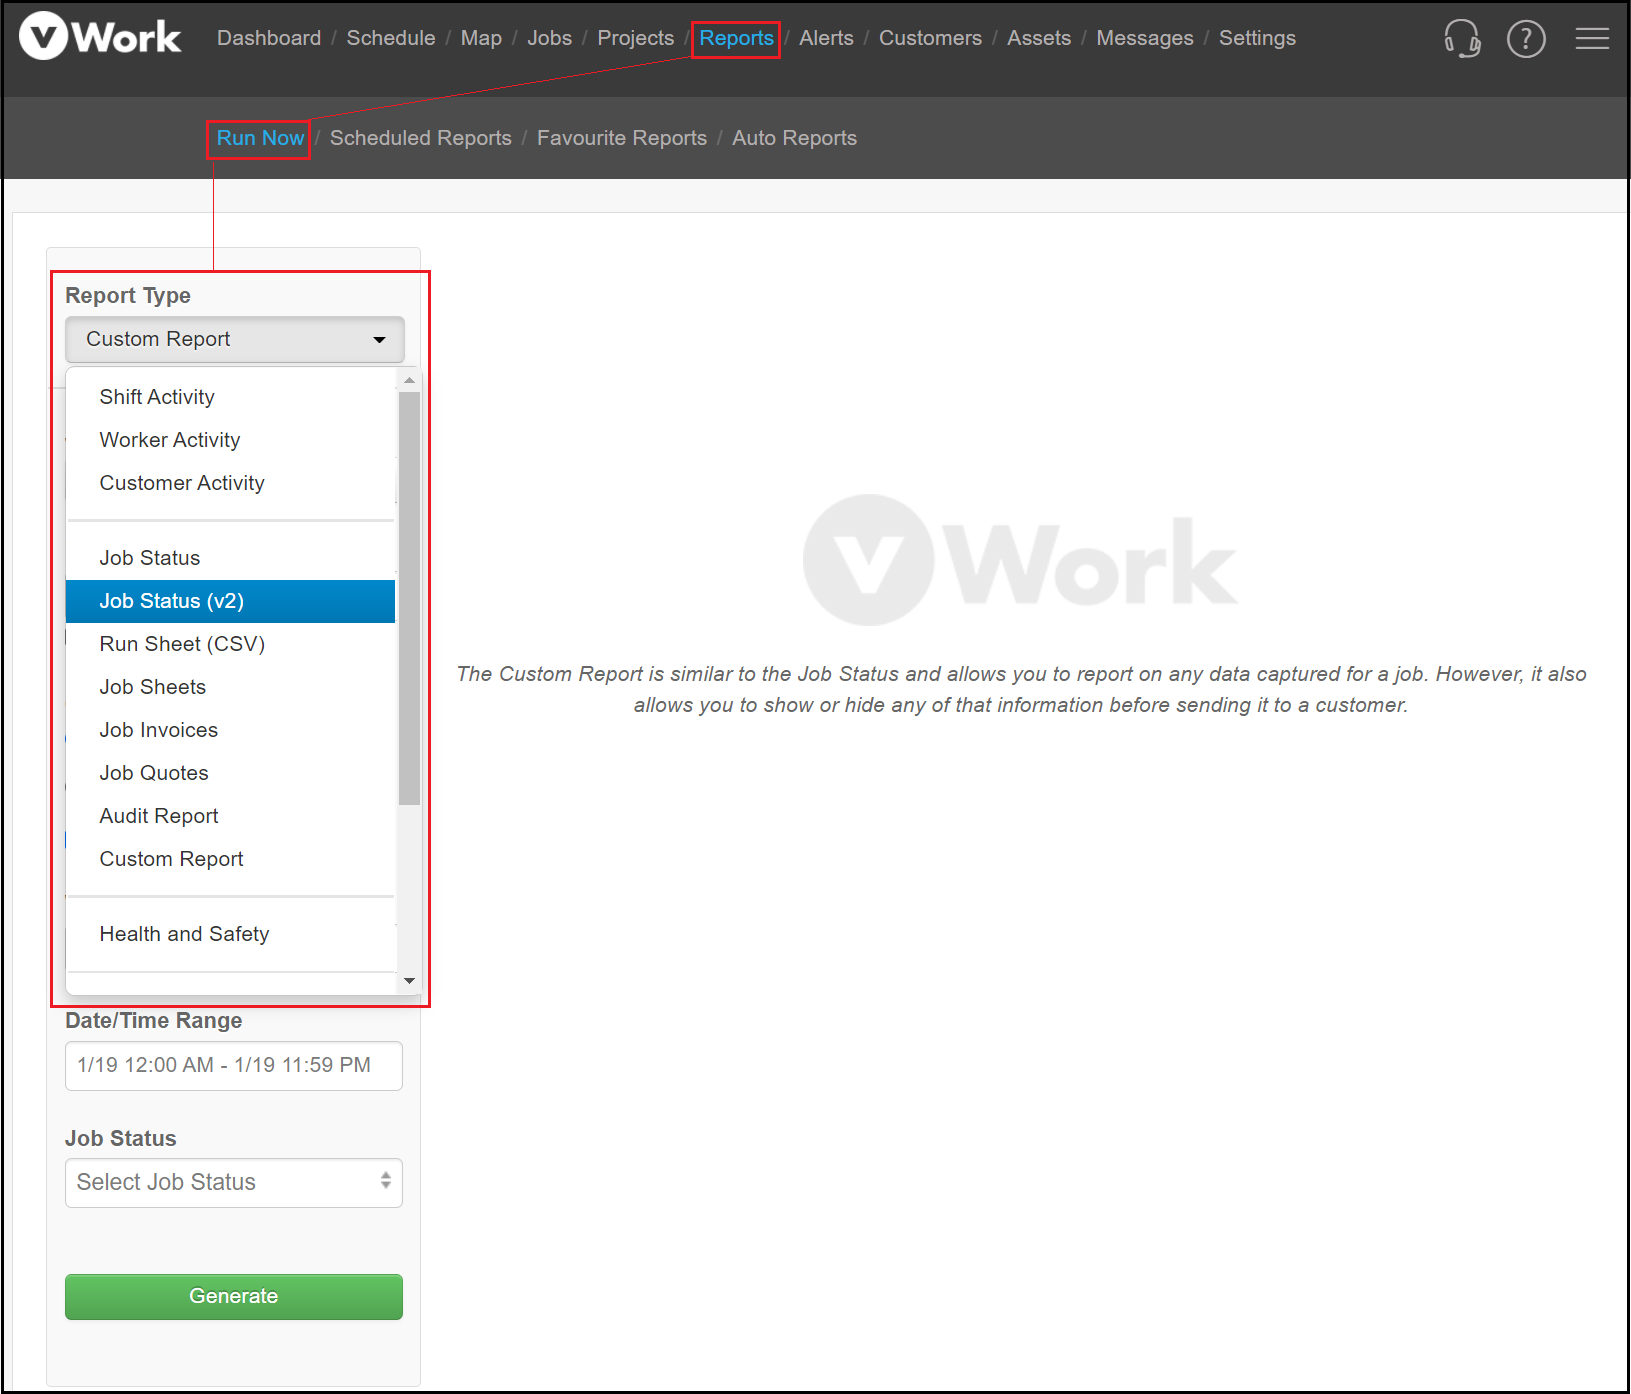Switch to the Scheduled Reports tab
This screenshot has width=1631, height=1394.
(420, 138)
